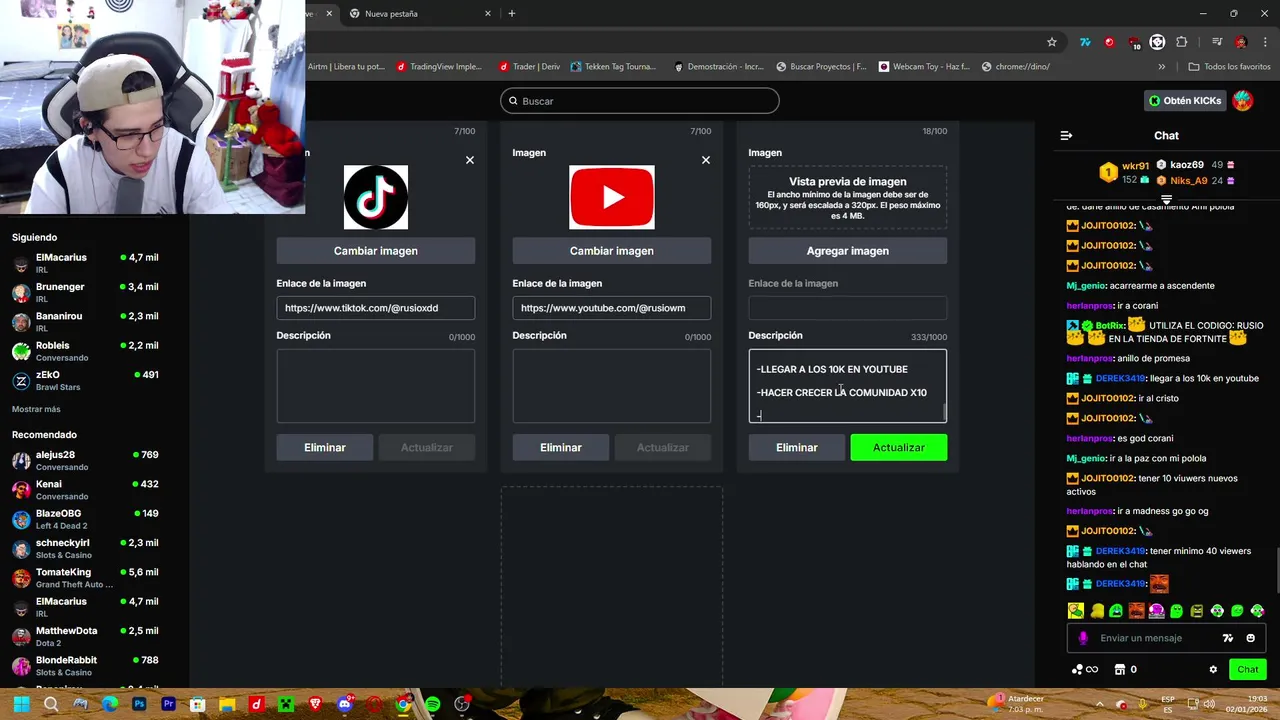Open channel points icon below chat
Screen dimensions: 1280x720
pos(1077,670)
